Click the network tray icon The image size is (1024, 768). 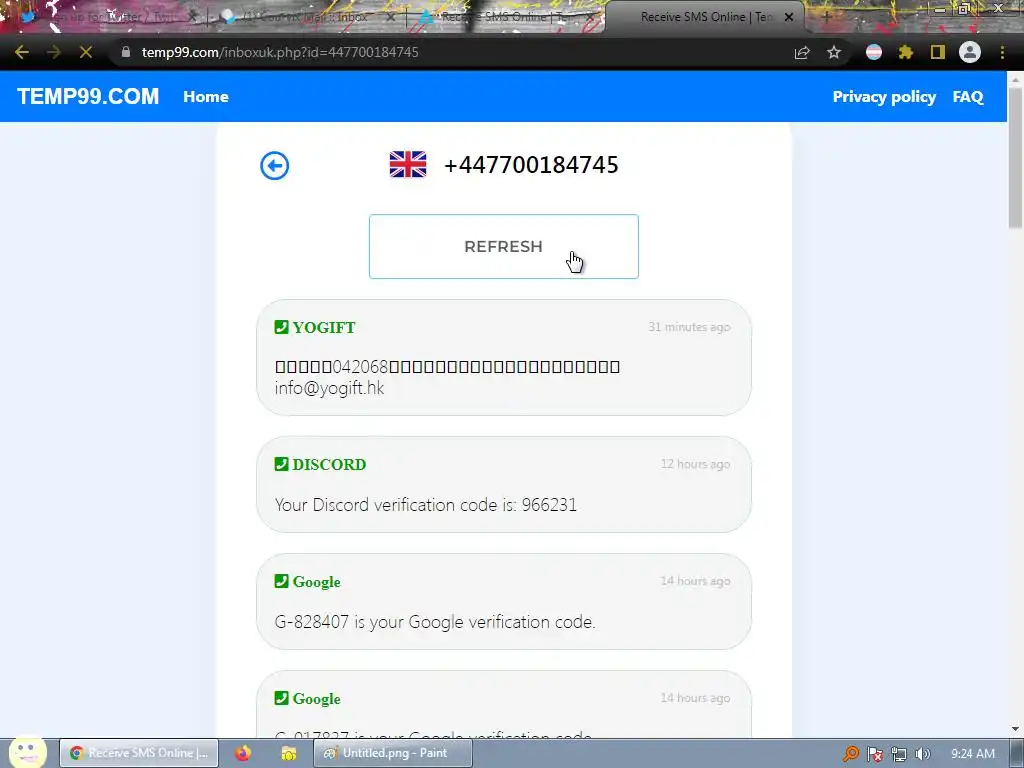tap(899, 754)
